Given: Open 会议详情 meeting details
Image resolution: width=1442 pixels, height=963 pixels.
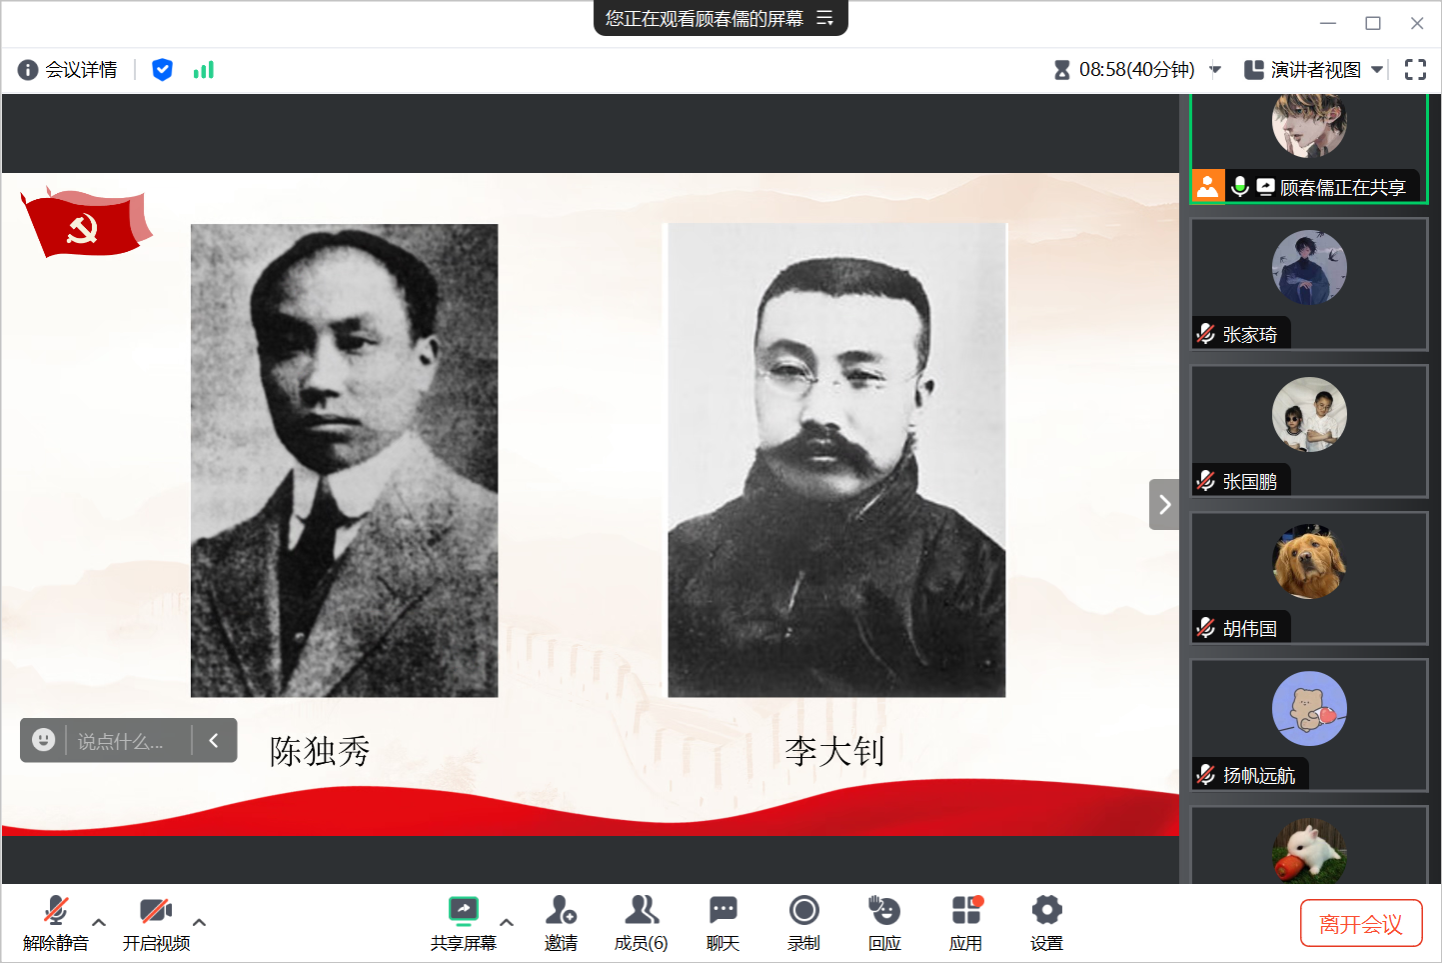Looking at the screenshot, I should tap(68, 70).
